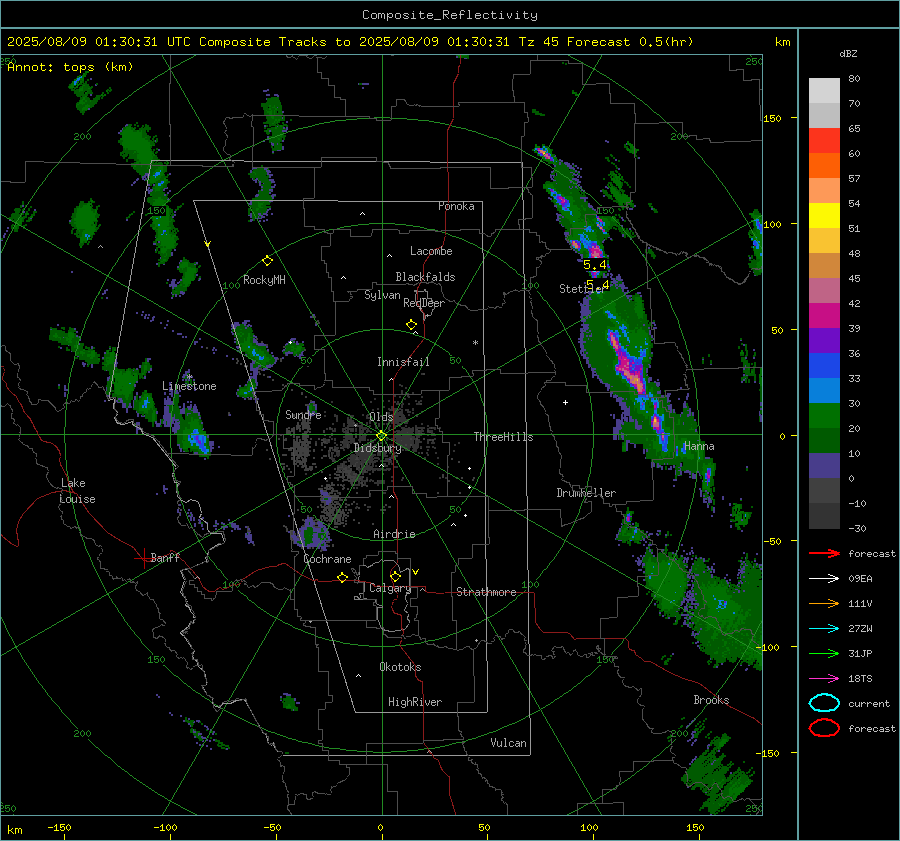The image size is (900, 841).
Task: Select the magenta 42 dBZ swatch
Action: click(x=824, y=315)
